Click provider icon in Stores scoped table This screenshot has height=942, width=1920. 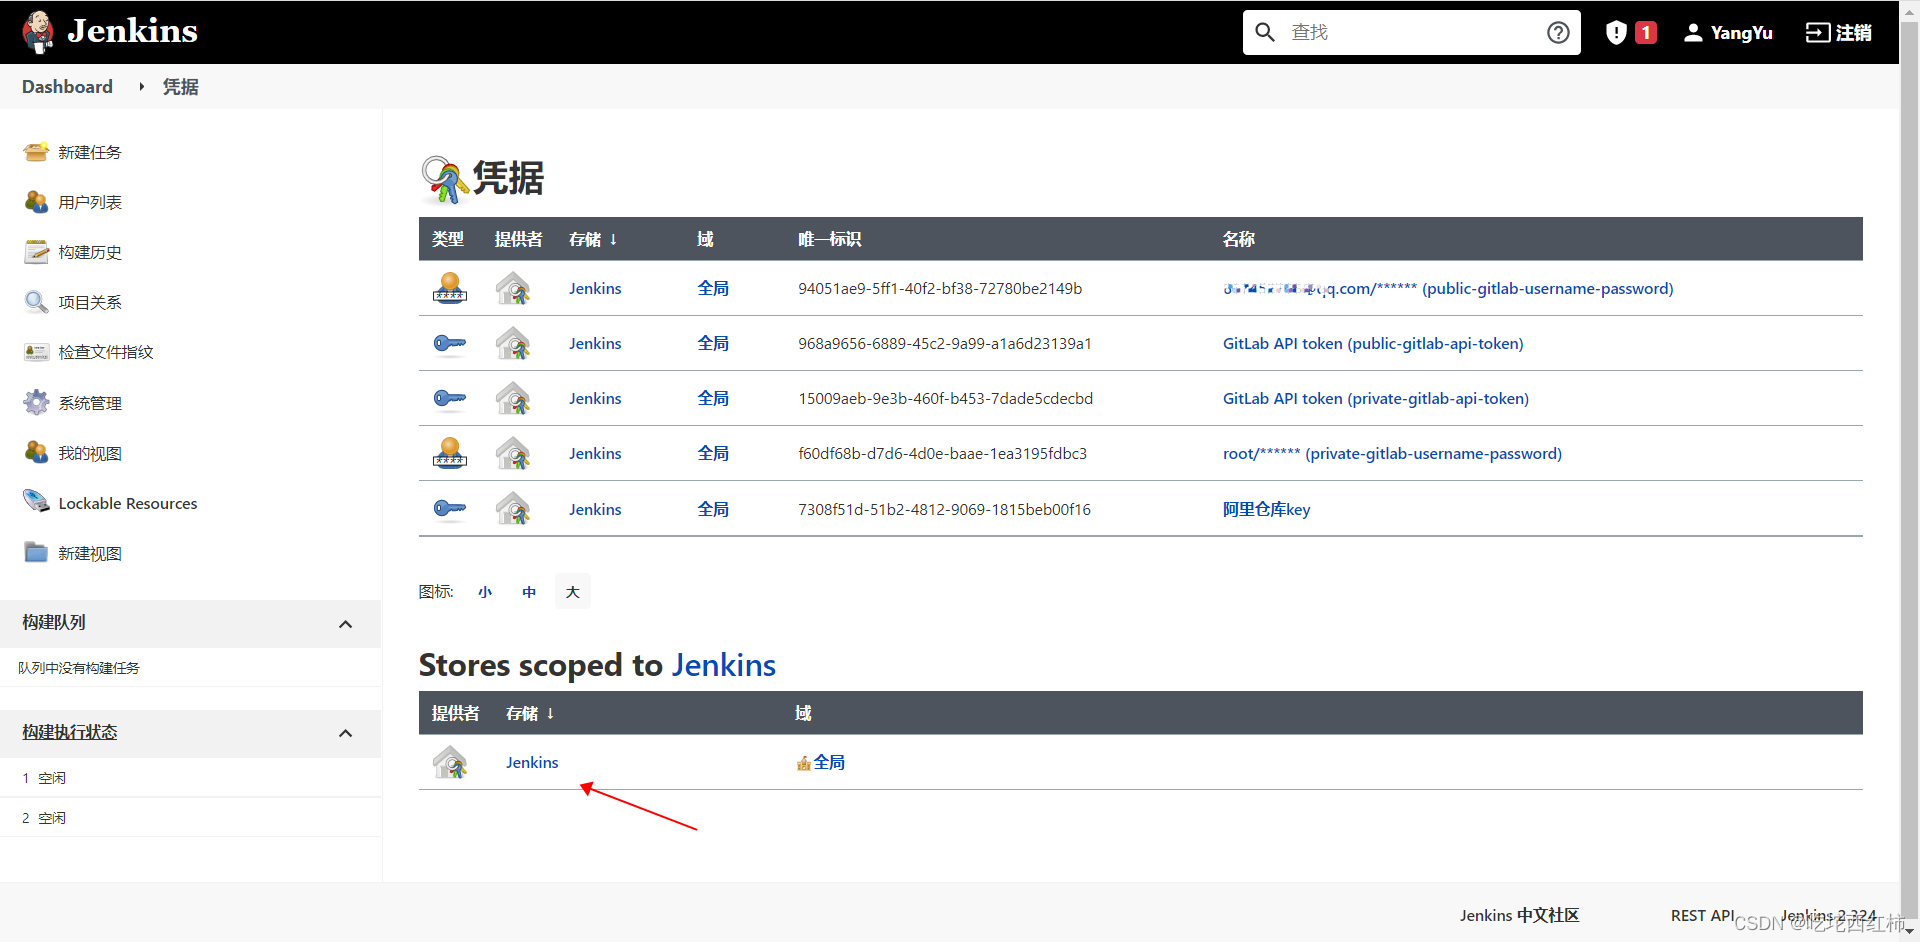point(450,762)
